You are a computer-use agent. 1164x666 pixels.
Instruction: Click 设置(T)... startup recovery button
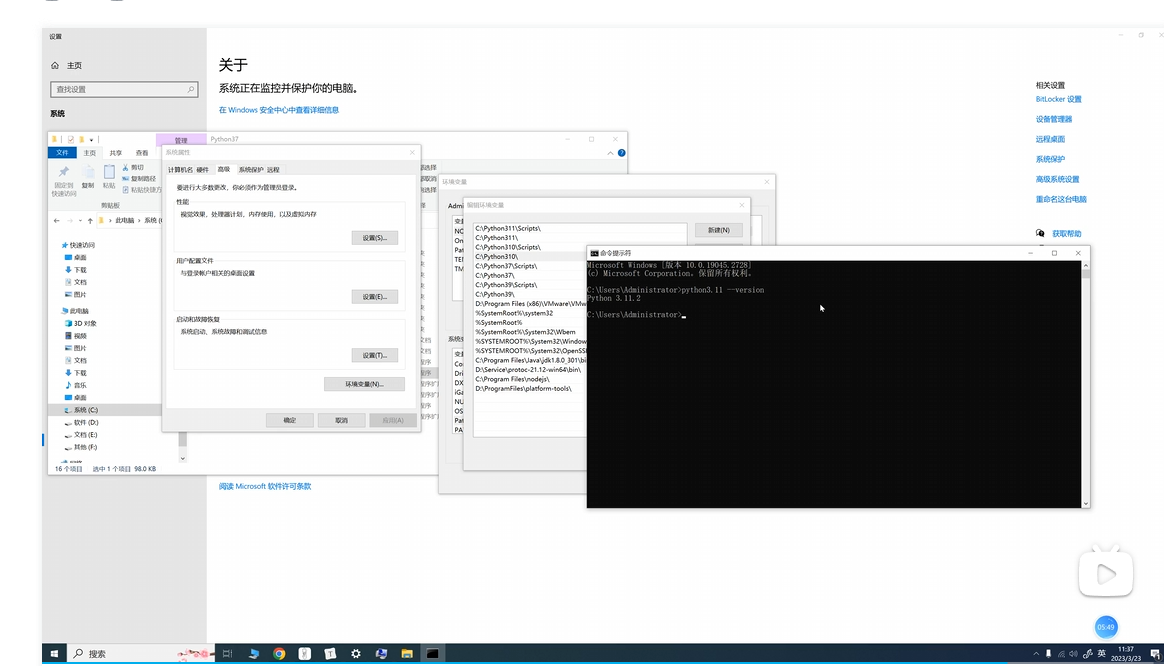click(x=375, y=355)
